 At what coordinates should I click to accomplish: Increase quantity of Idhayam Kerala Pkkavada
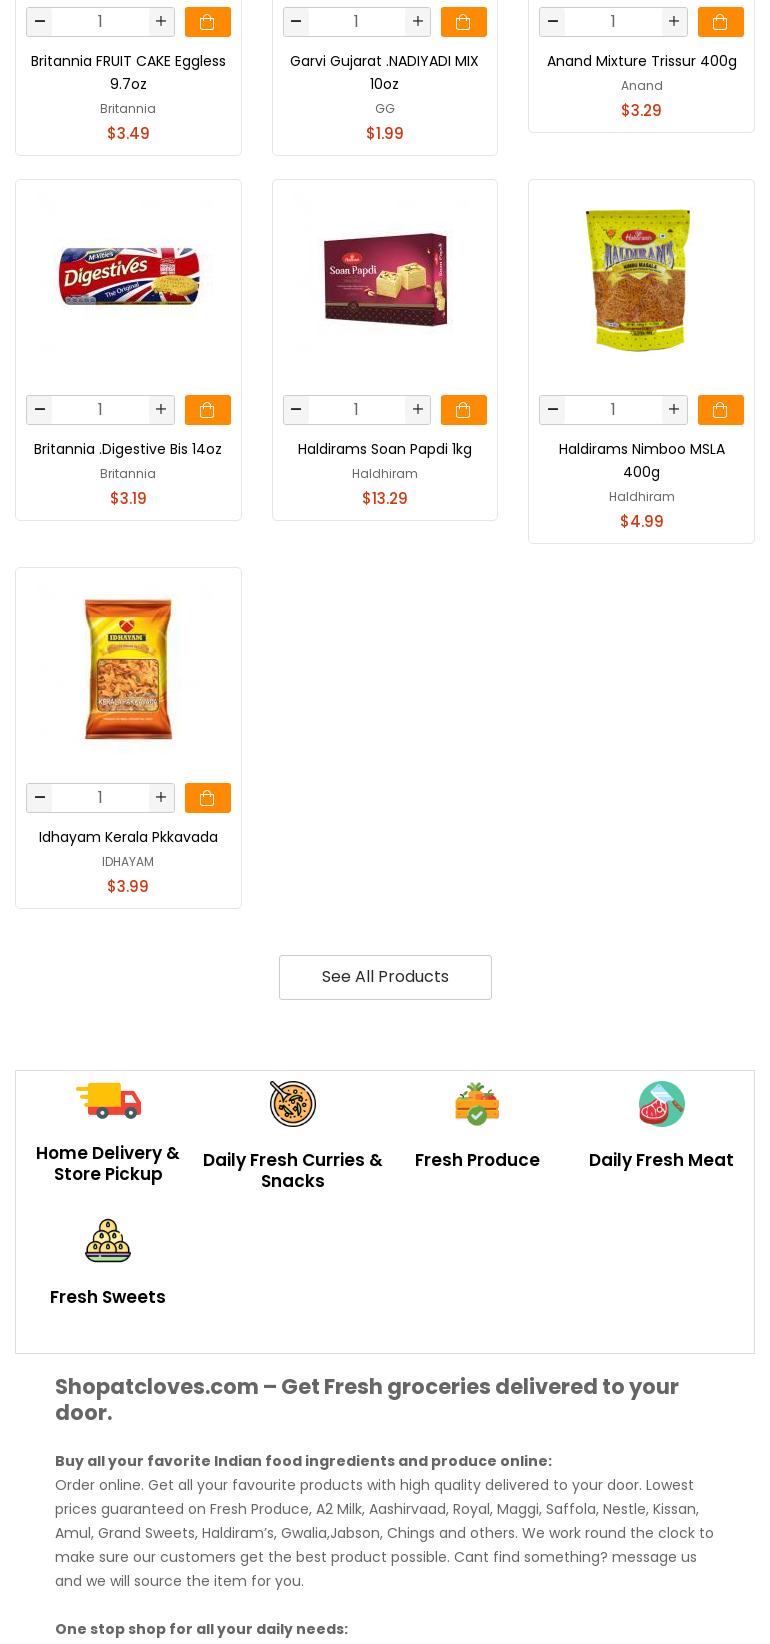(161, 798)
